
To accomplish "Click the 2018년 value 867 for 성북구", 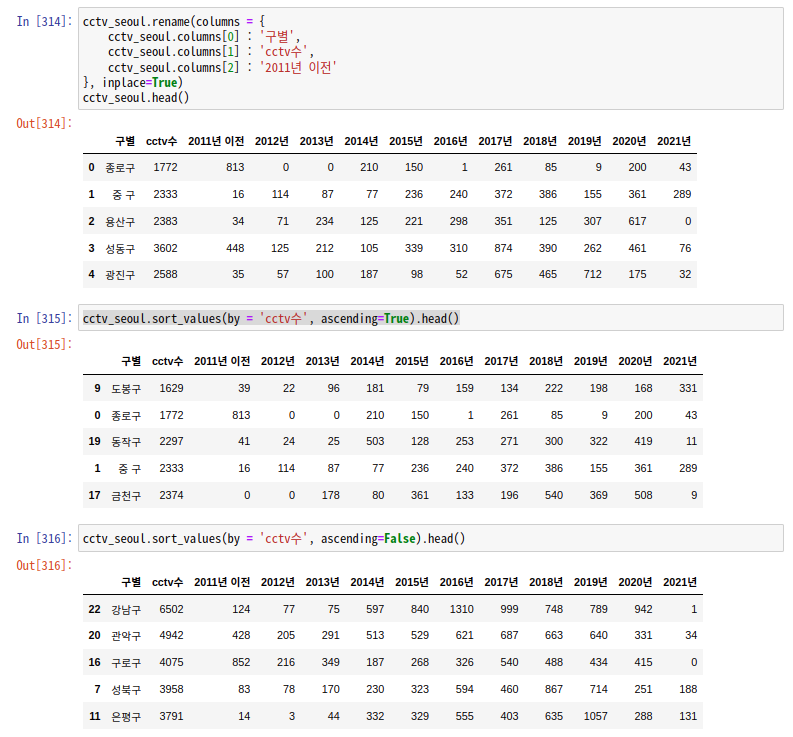I will [x=554, y=689].
